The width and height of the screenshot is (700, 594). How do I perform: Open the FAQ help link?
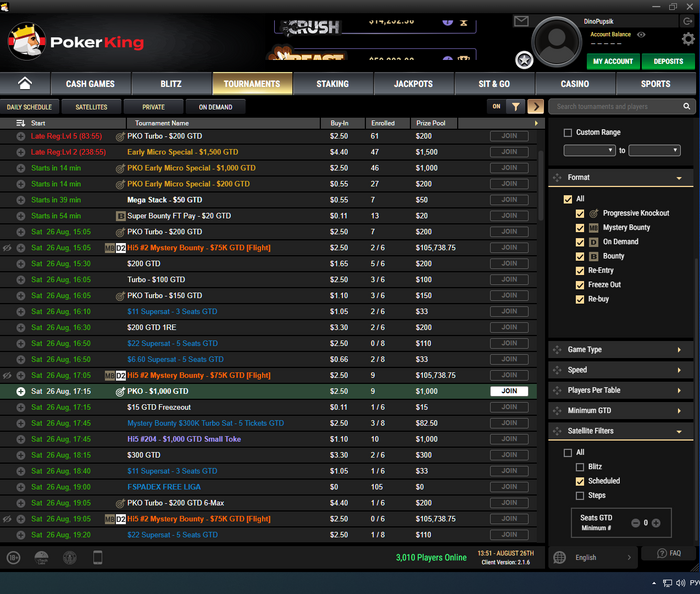[669, 553]
